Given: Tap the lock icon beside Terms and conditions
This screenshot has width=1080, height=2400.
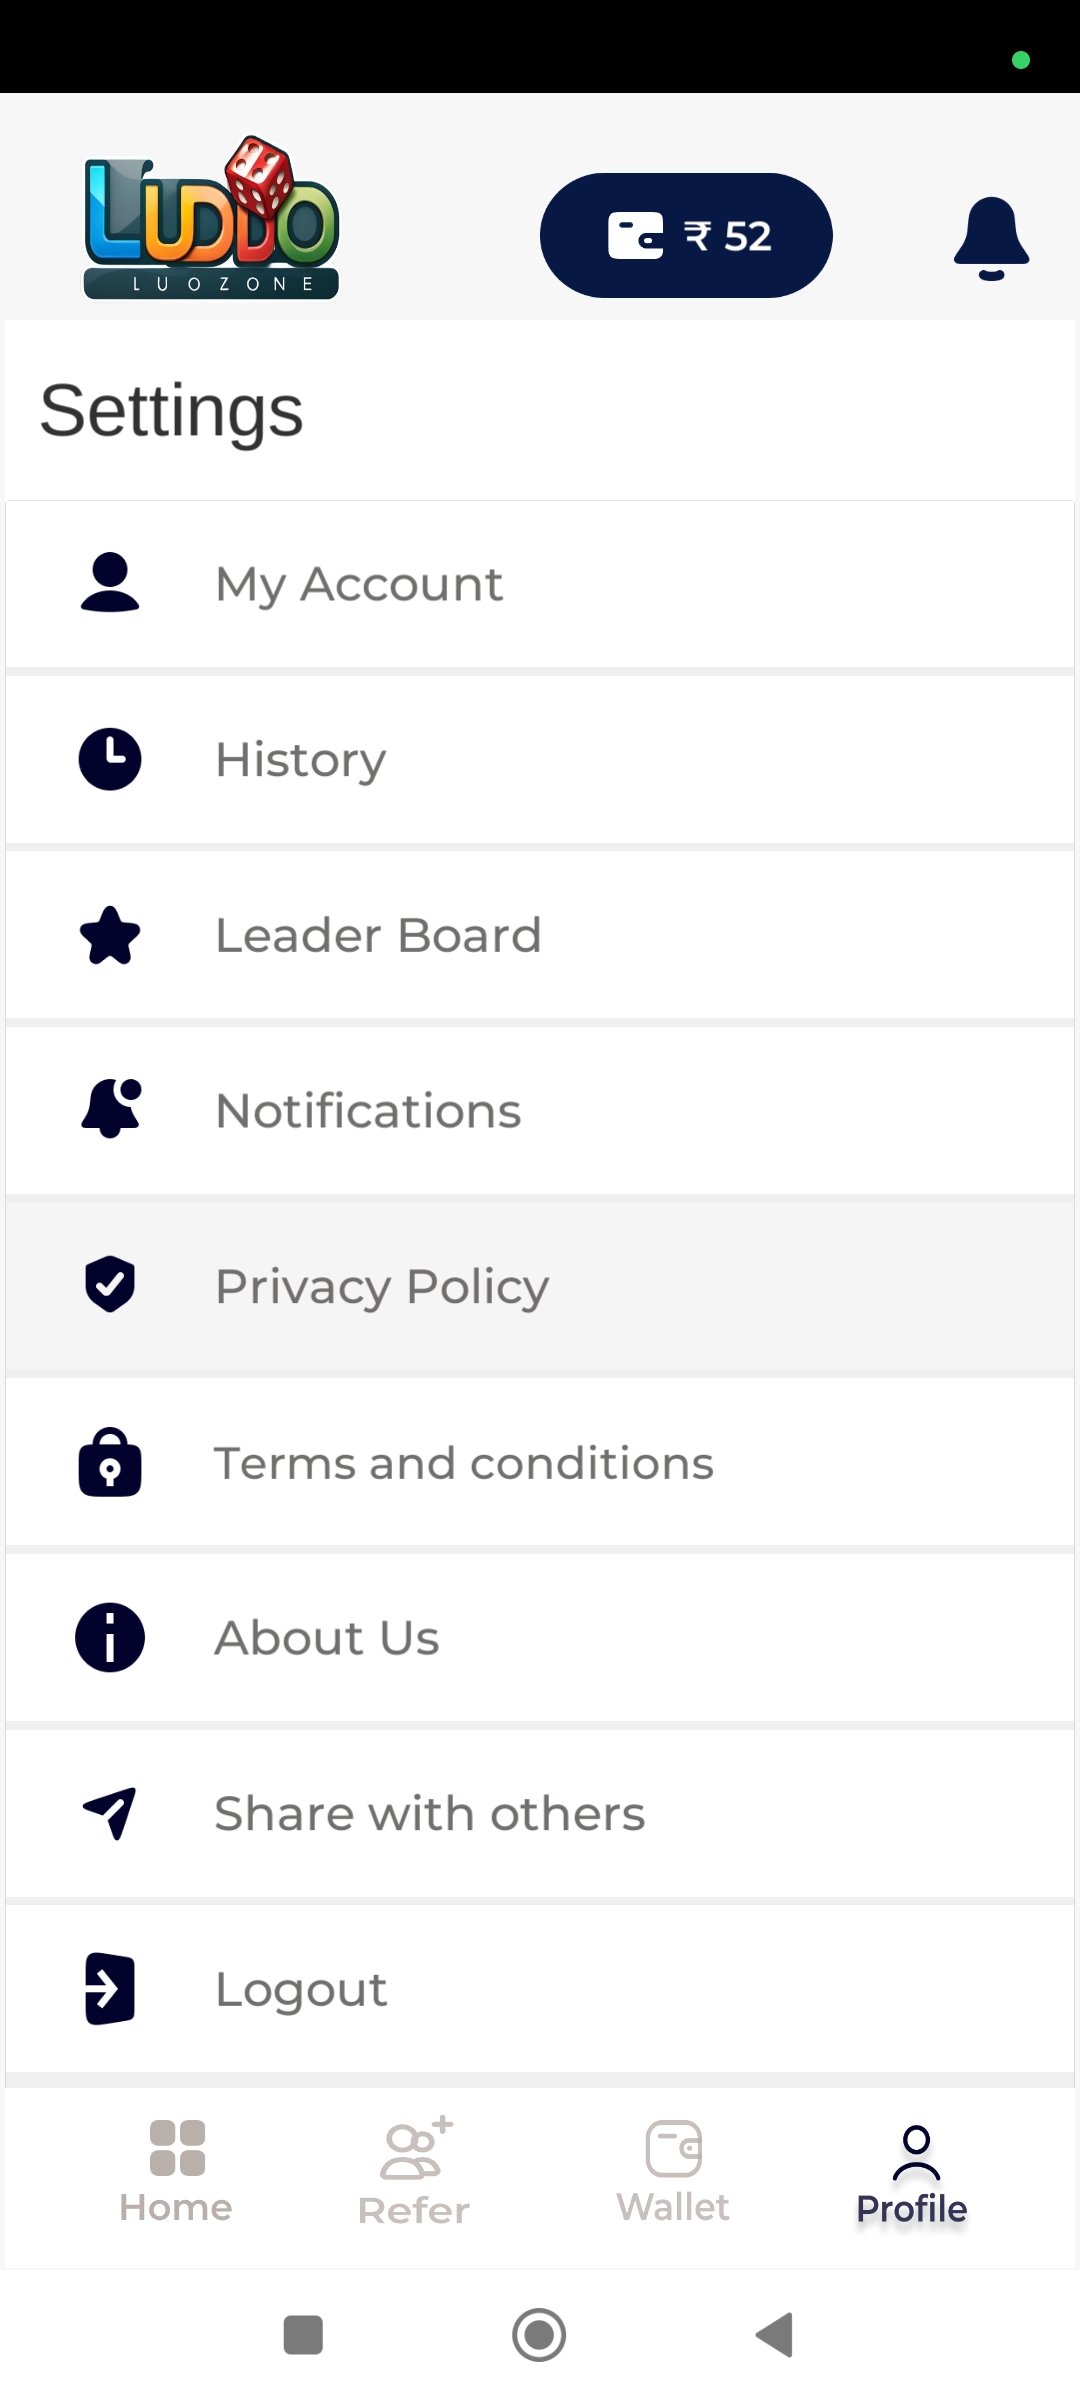Looking at the screenshot, I should click(x=110, y=1462).
